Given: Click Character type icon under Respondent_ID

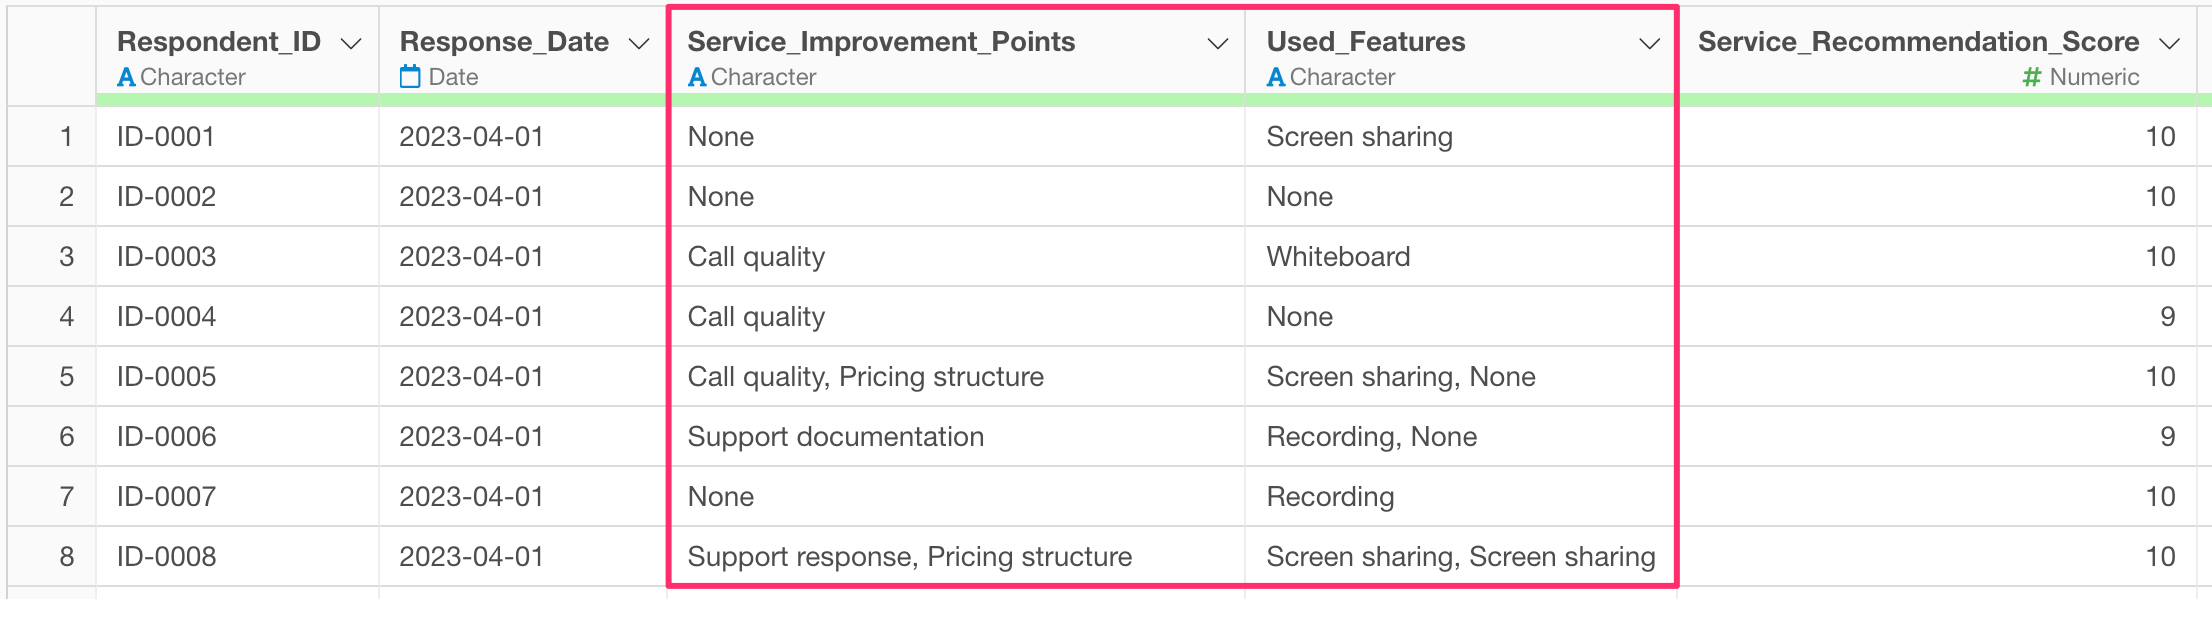Looking at the screenshot, I should click(126, 77).
